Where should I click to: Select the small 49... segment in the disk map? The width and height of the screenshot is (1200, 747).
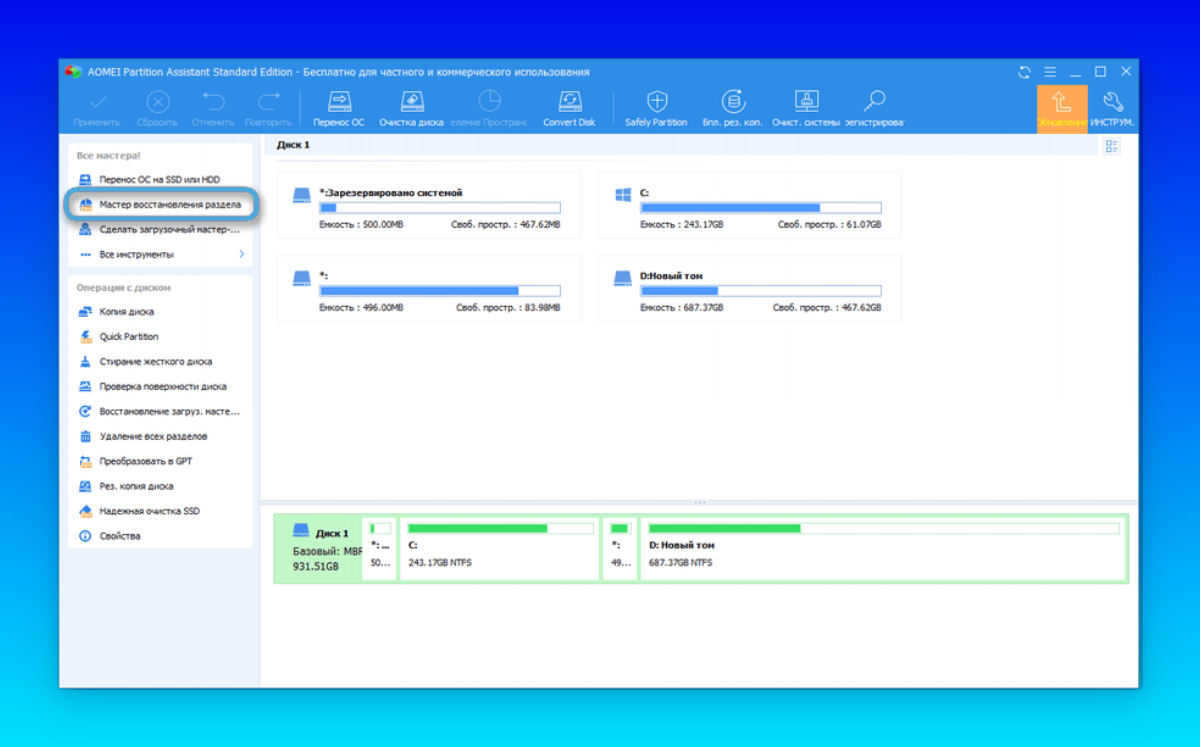coord(620,549)
